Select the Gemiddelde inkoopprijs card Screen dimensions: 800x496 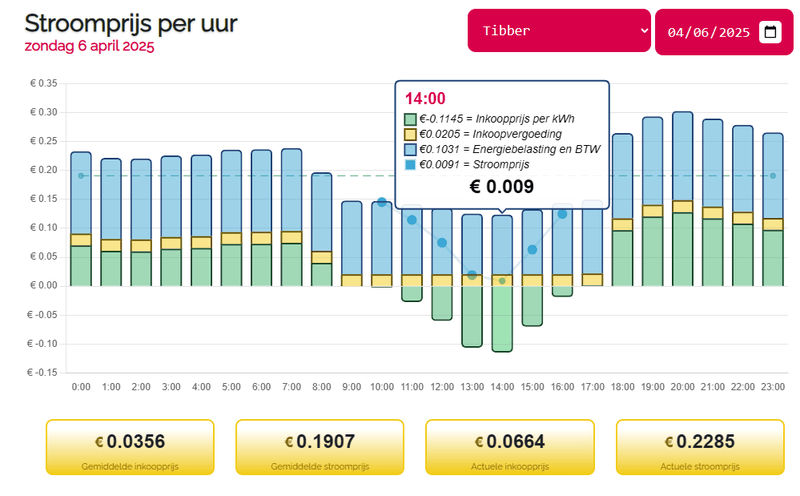pos(130,446)
